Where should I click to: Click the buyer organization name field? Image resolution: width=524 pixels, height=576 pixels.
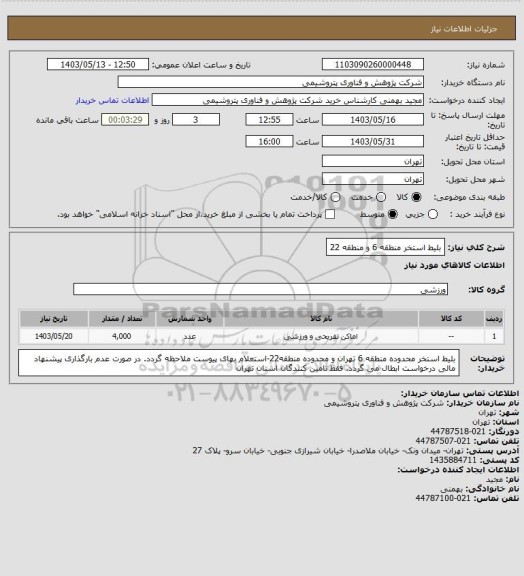pos(270,82)
